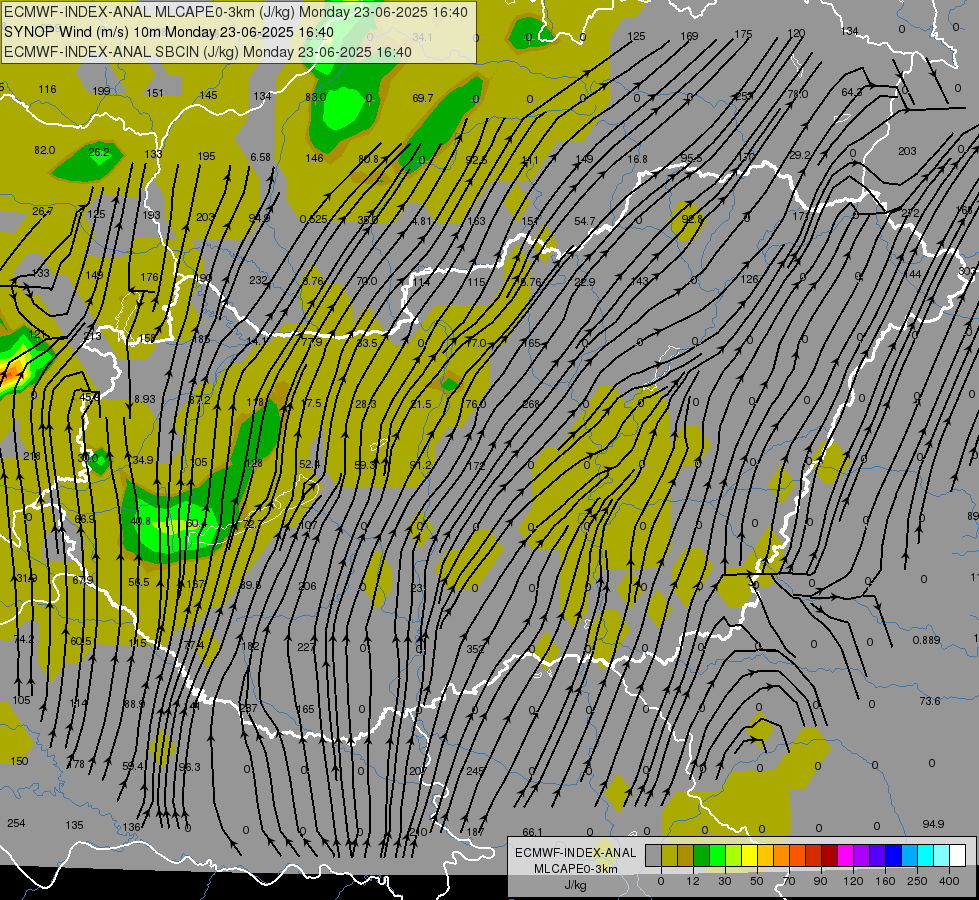The width and height of the screenshot is (979, 900).
Task: Click the map value 206
Action: tap(307, 586)
